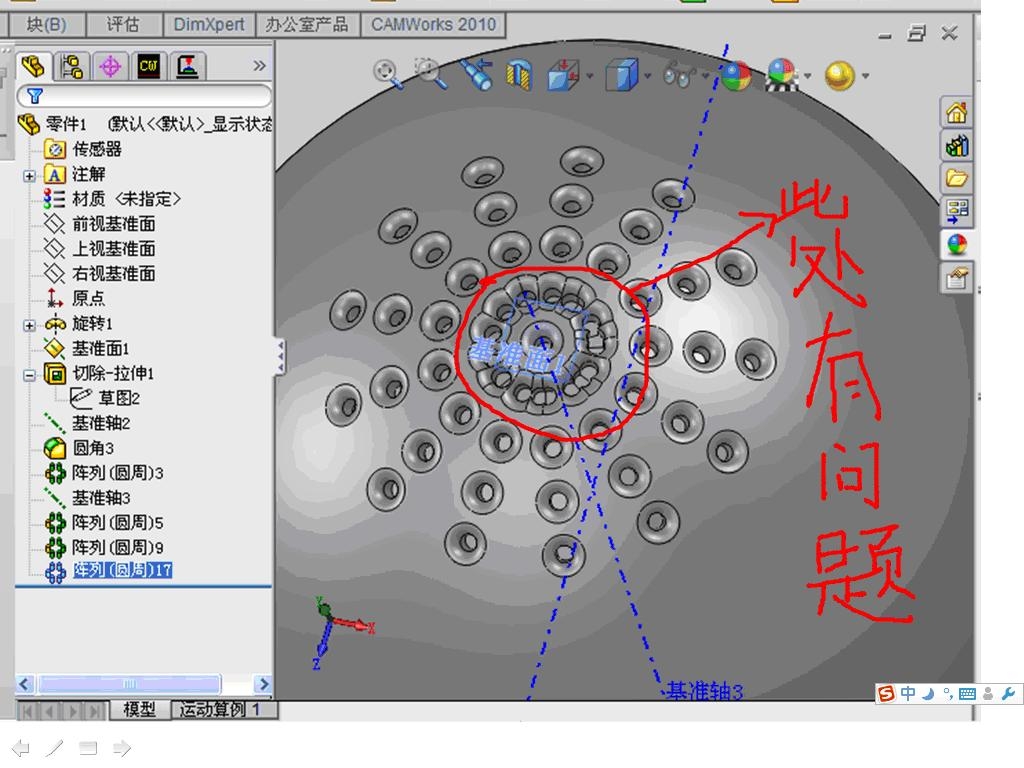The width and height of the screenshot is (1024, 768).
Task: Toggle the Section View tool
Action: tap(519, 74)
